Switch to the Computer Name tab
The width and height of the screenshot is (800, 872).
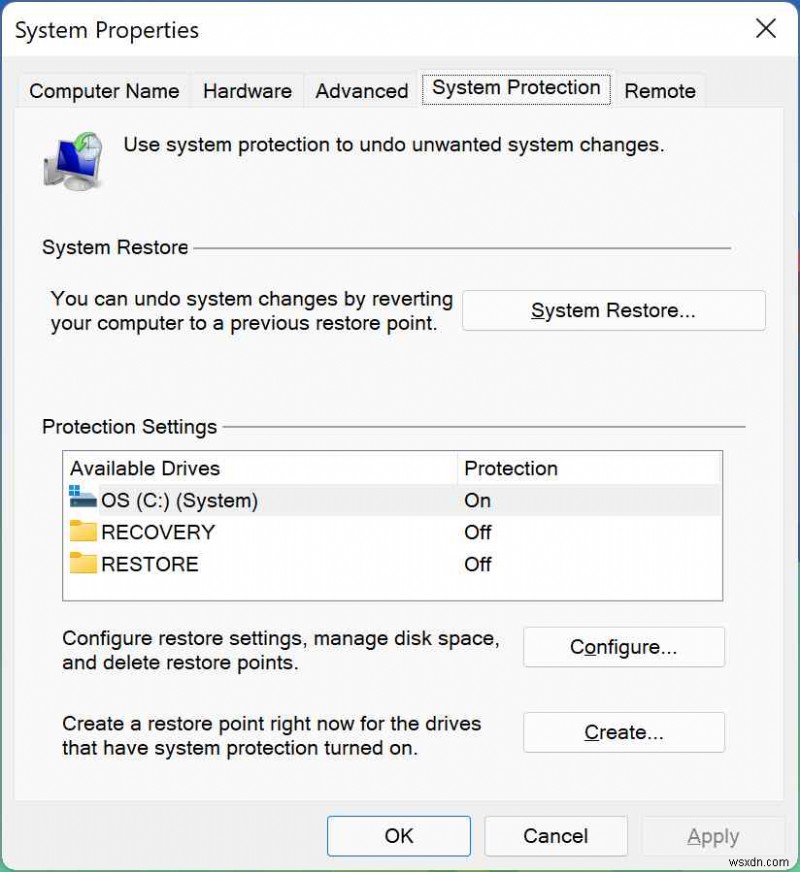pyautogui.click(x=104, y=91)
